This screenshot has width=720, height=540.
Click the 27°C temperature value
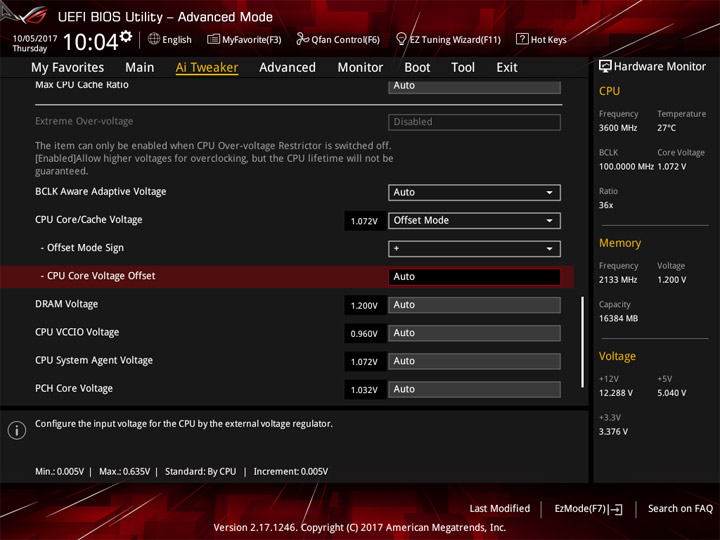tap(666, 128)
